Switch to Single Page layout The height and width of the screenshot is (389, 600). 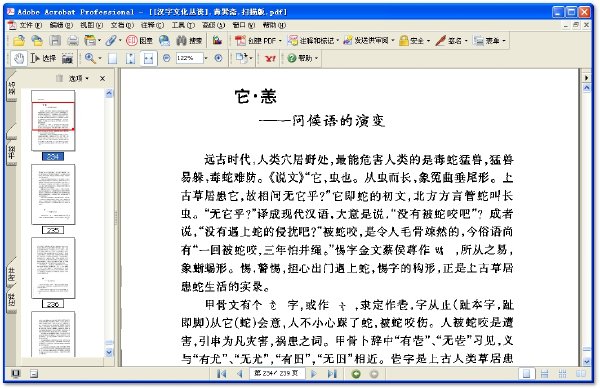point(527,374)
